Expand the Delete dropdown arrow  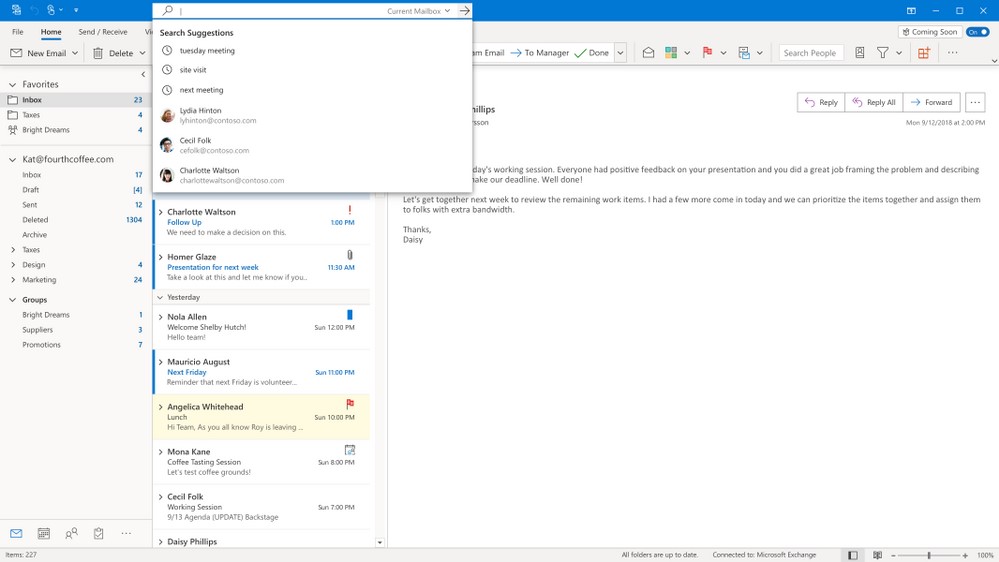pos(142,53)
